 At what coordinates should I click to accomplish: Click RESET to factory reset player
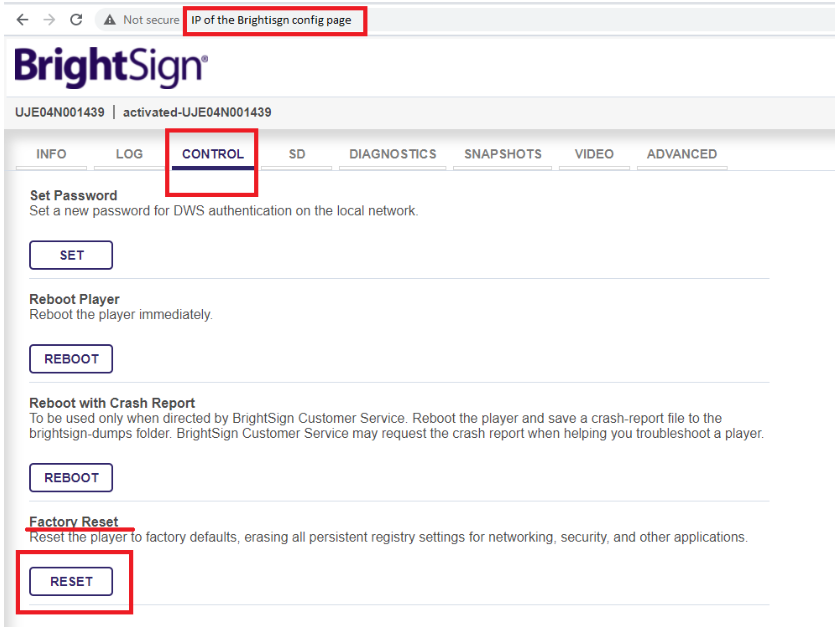tap(71, 582)
